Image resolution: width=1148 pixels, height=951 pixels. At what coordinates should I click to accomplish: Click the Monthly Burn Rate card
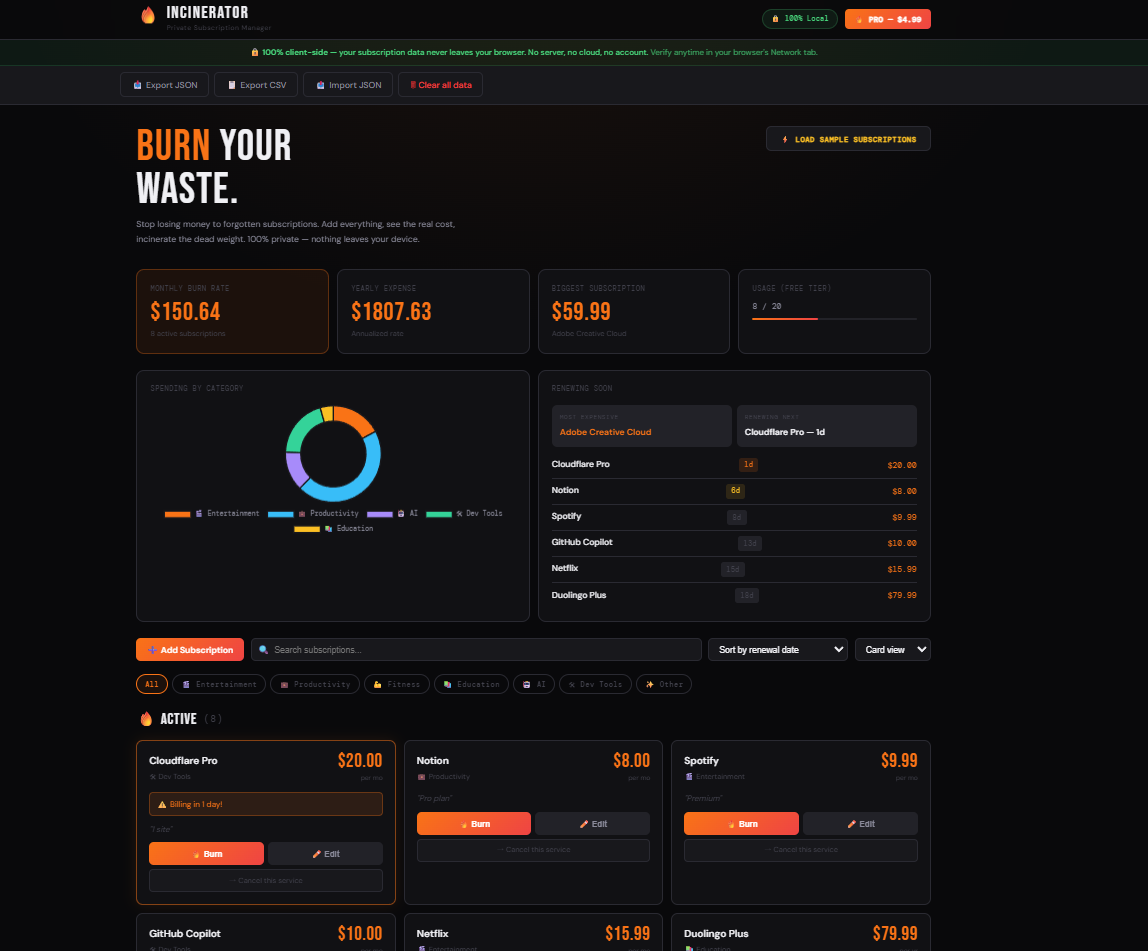232,312
